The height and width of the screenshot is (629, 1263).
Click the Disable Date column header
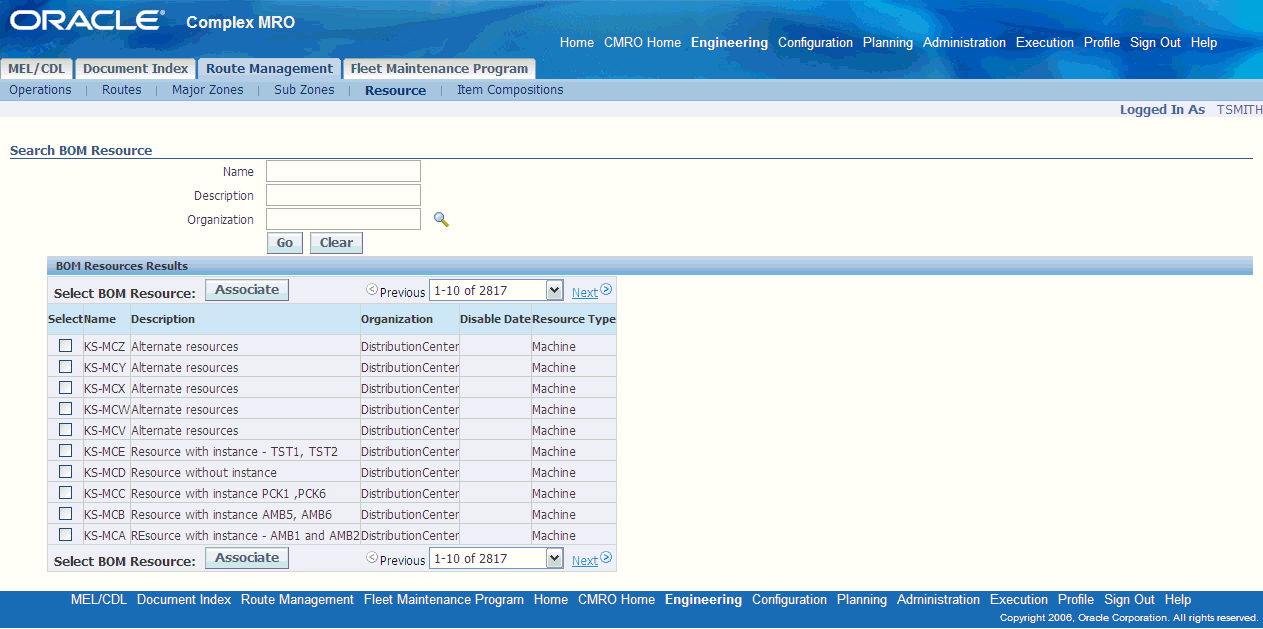495,319
